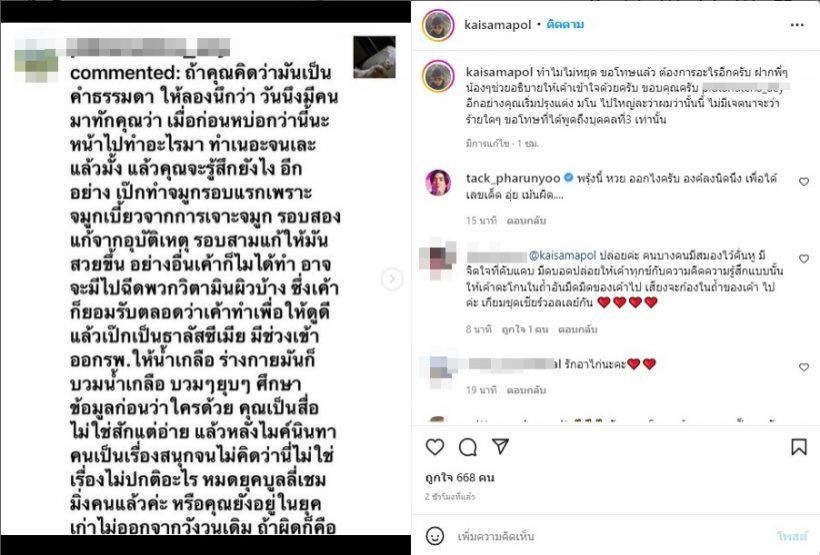Screen dimensions: 820x555
Task: Open the three-dot more options menu
Action: [796, 25]
